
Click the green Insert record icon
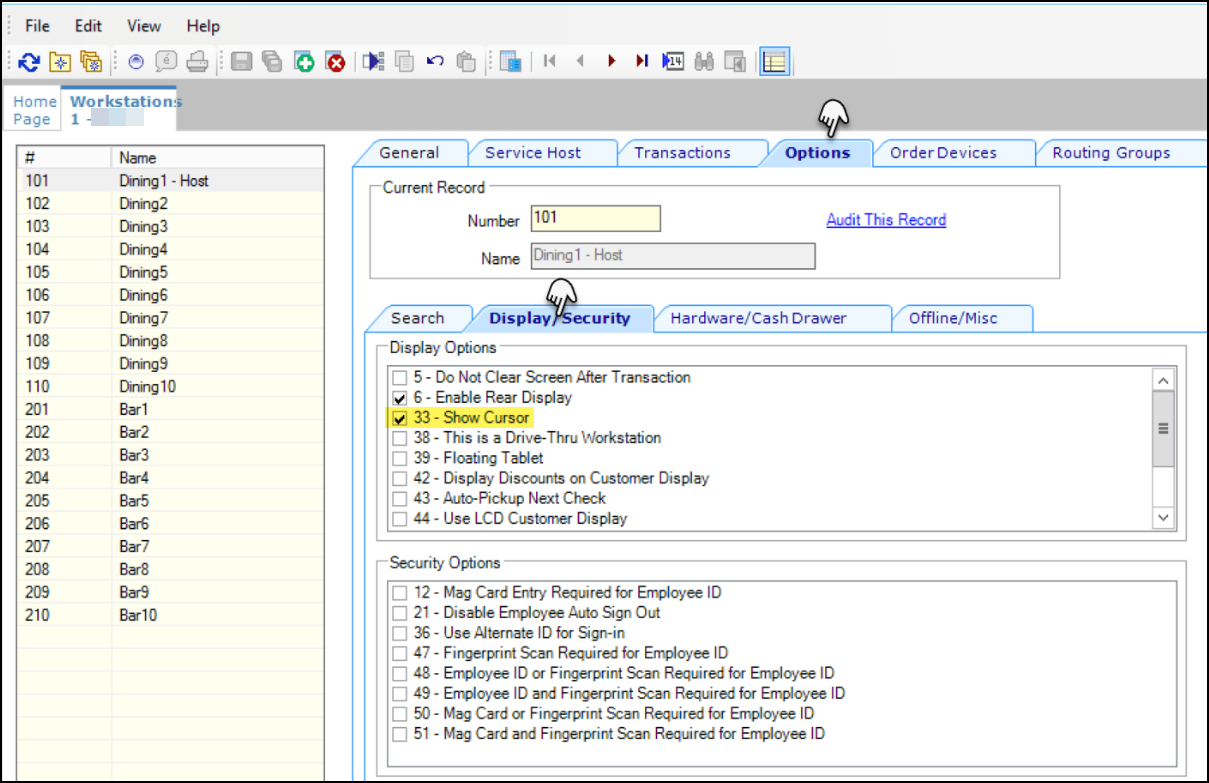tap(304, 62)
